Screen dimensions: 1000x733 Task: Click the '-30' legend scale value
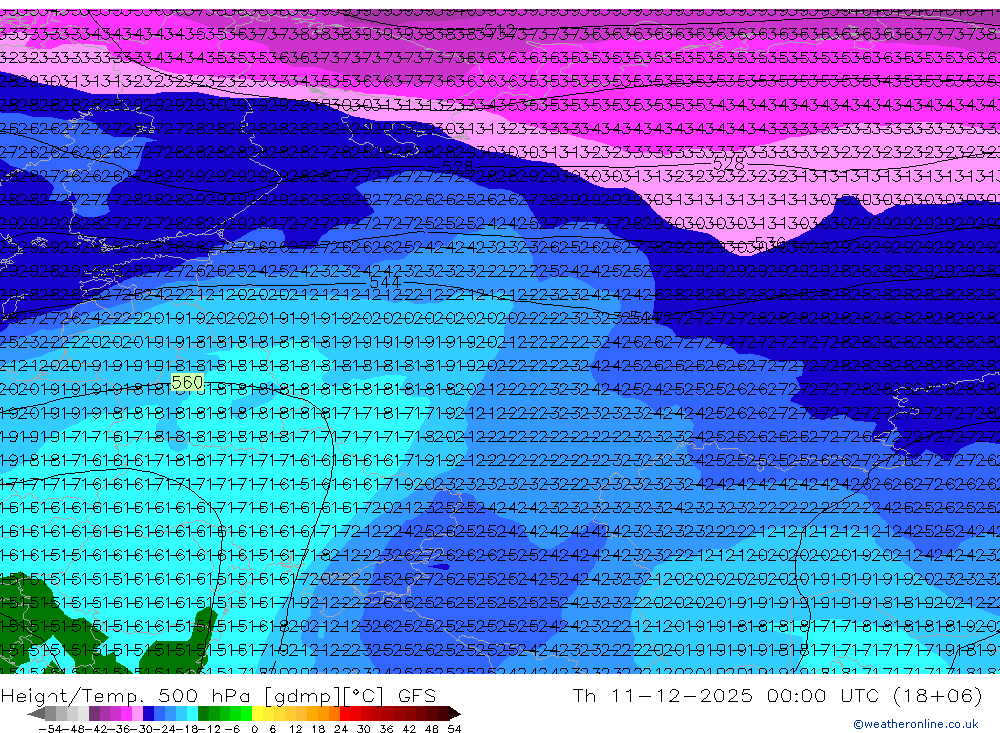click(x=141, y=729)
